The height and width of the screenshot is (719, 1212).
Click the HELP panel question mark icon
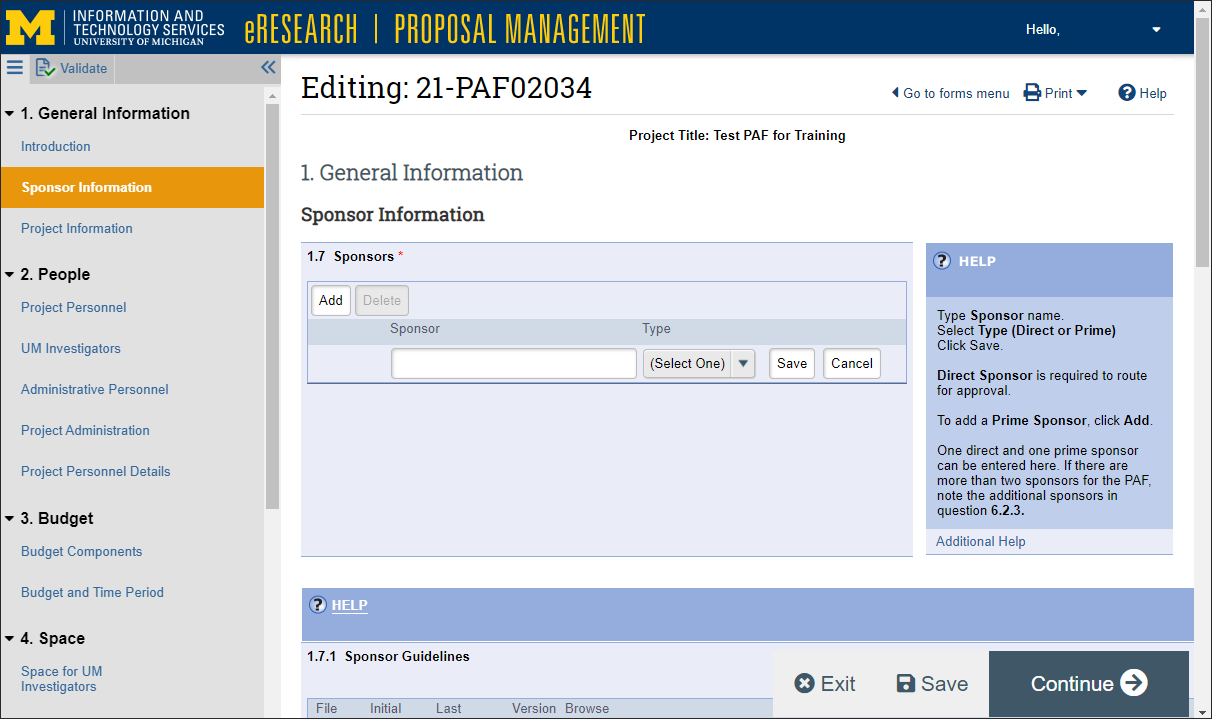941,261
